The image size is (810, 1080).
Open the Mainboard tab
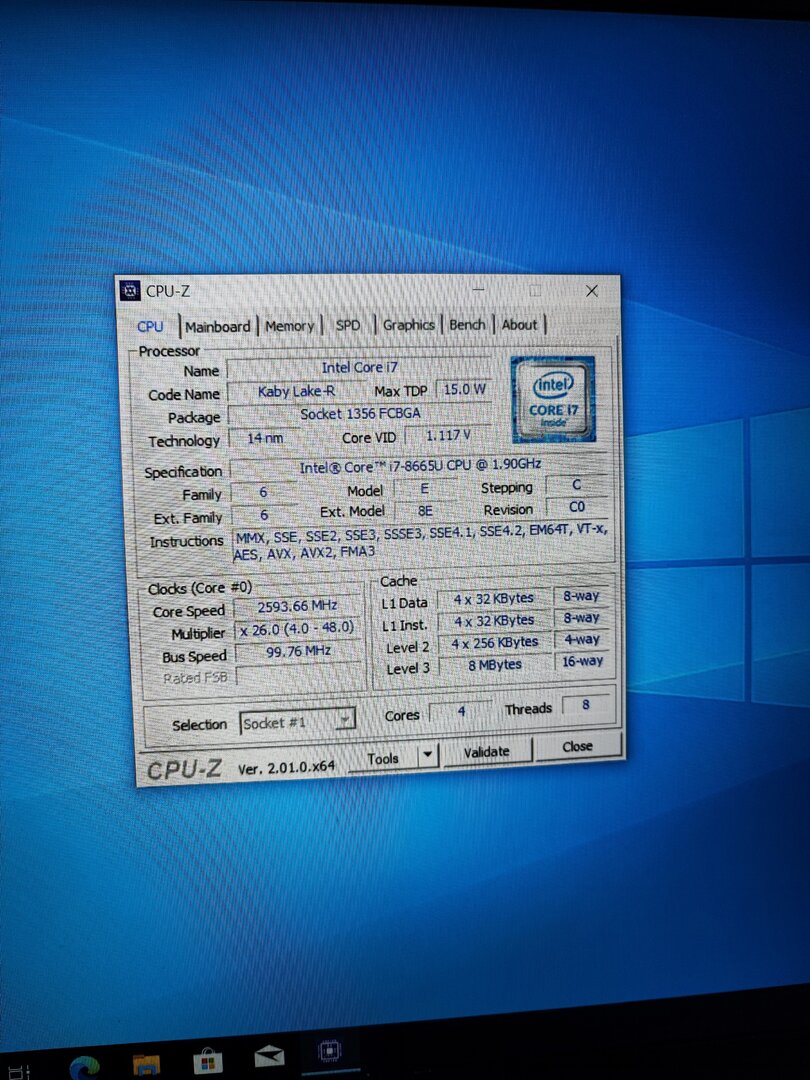coord(218,326)
